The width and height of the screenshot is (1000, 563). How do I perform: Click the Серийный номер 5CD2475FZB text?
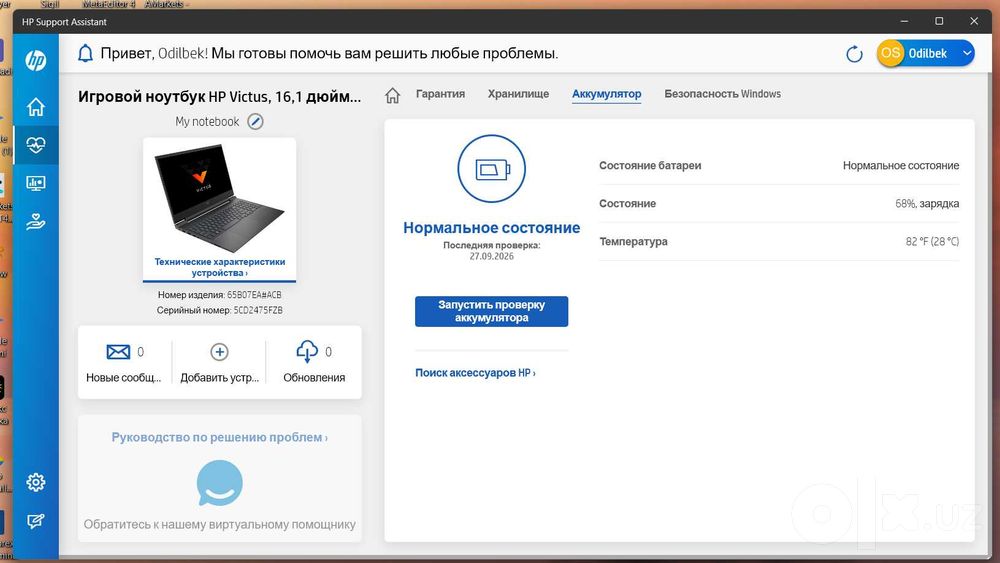point(219,311)
